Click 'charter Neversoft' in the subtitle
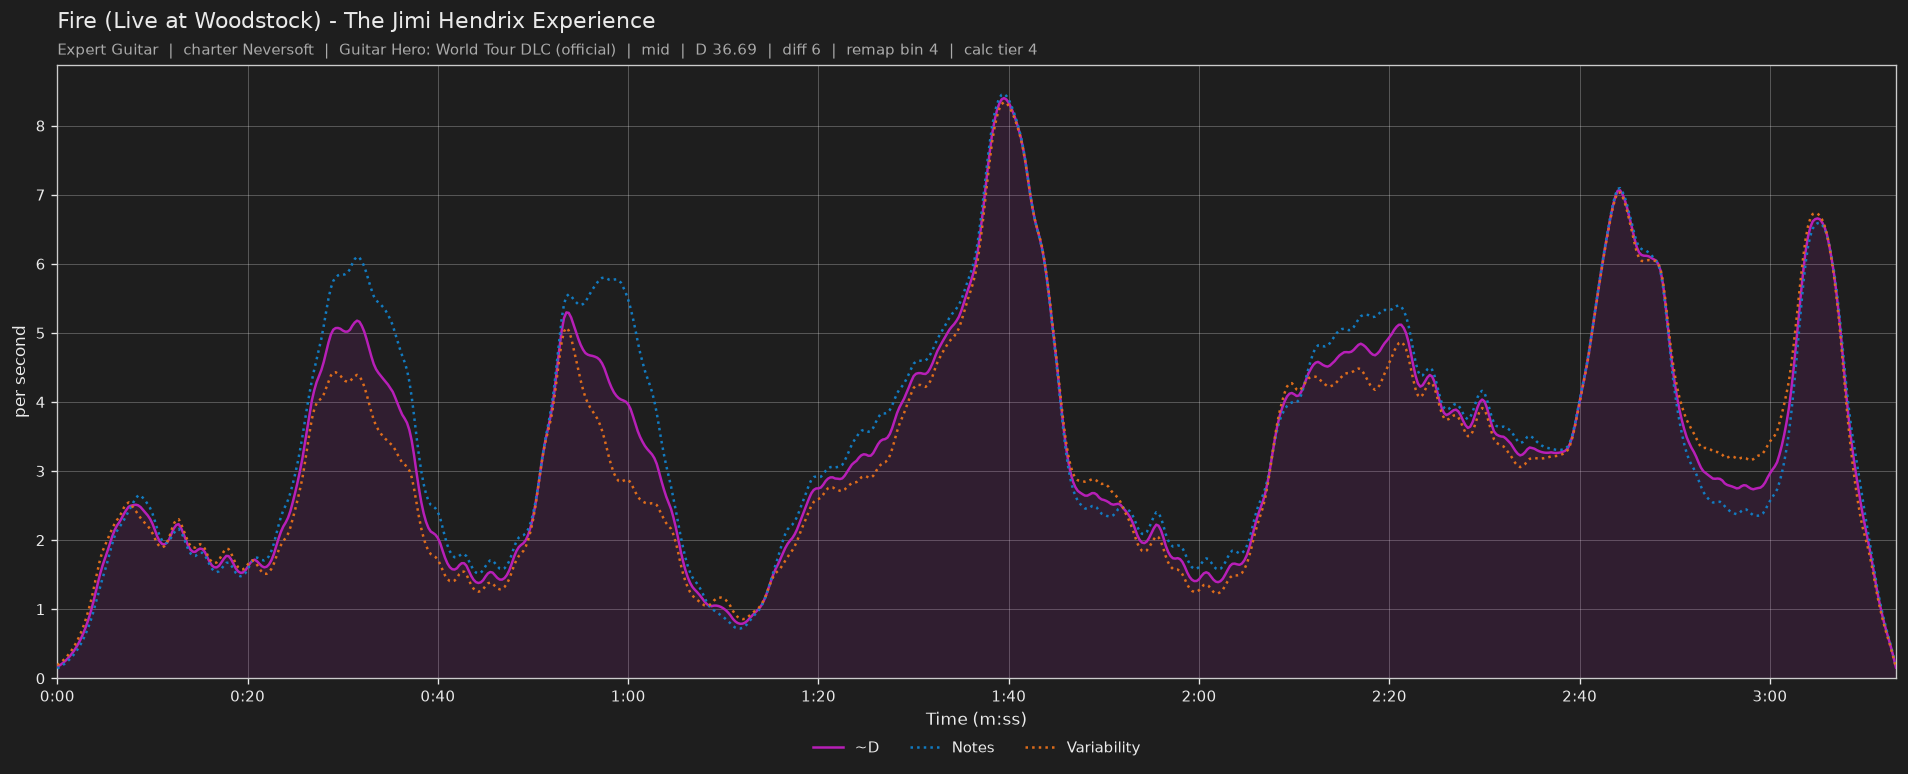The height and width of the screenshot is (774, 1908). pyautogui.click(x=248, y=50)
